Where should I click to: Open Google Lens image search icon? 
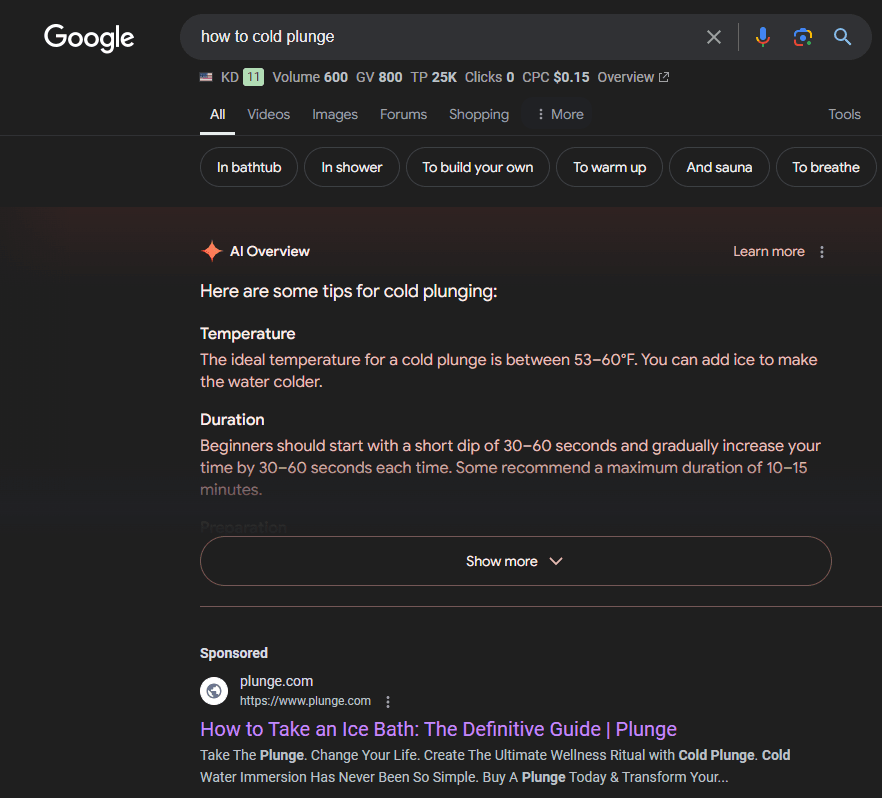click(802, 37)
